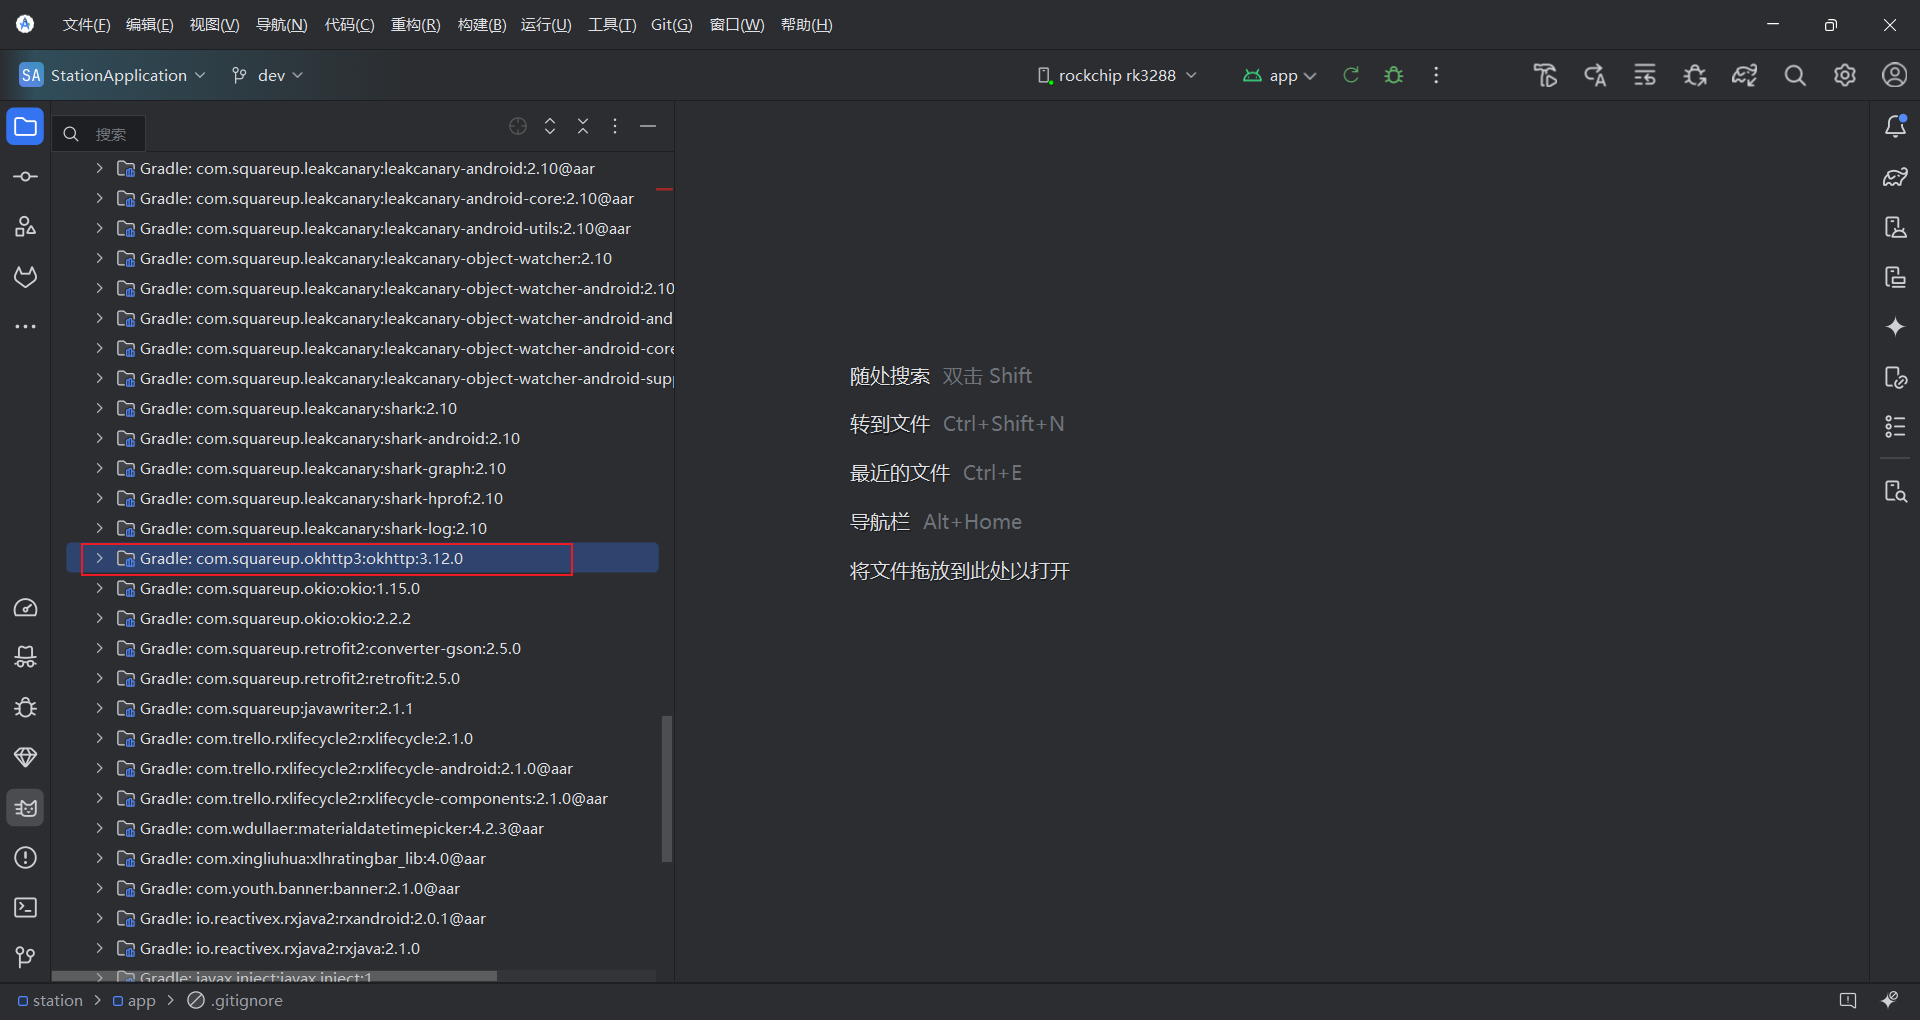The height and width of the screenshot is (1020, 1920).
Task: Open the rockchip rk3288 device dropdown
Action: (1117, 75)
